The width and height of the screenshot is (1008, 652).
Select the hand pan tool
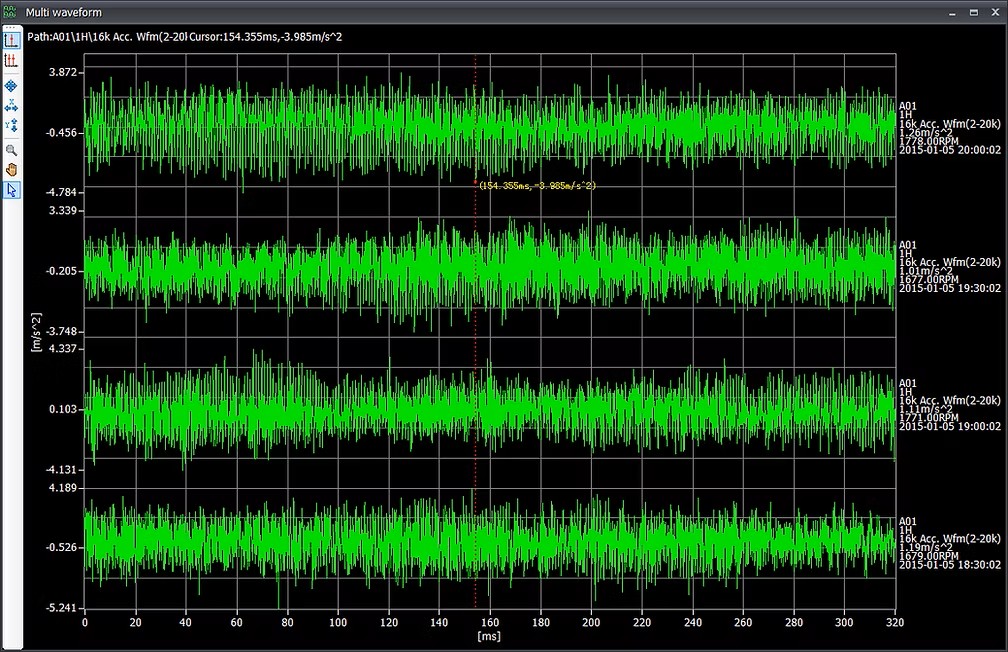(11, 169)
